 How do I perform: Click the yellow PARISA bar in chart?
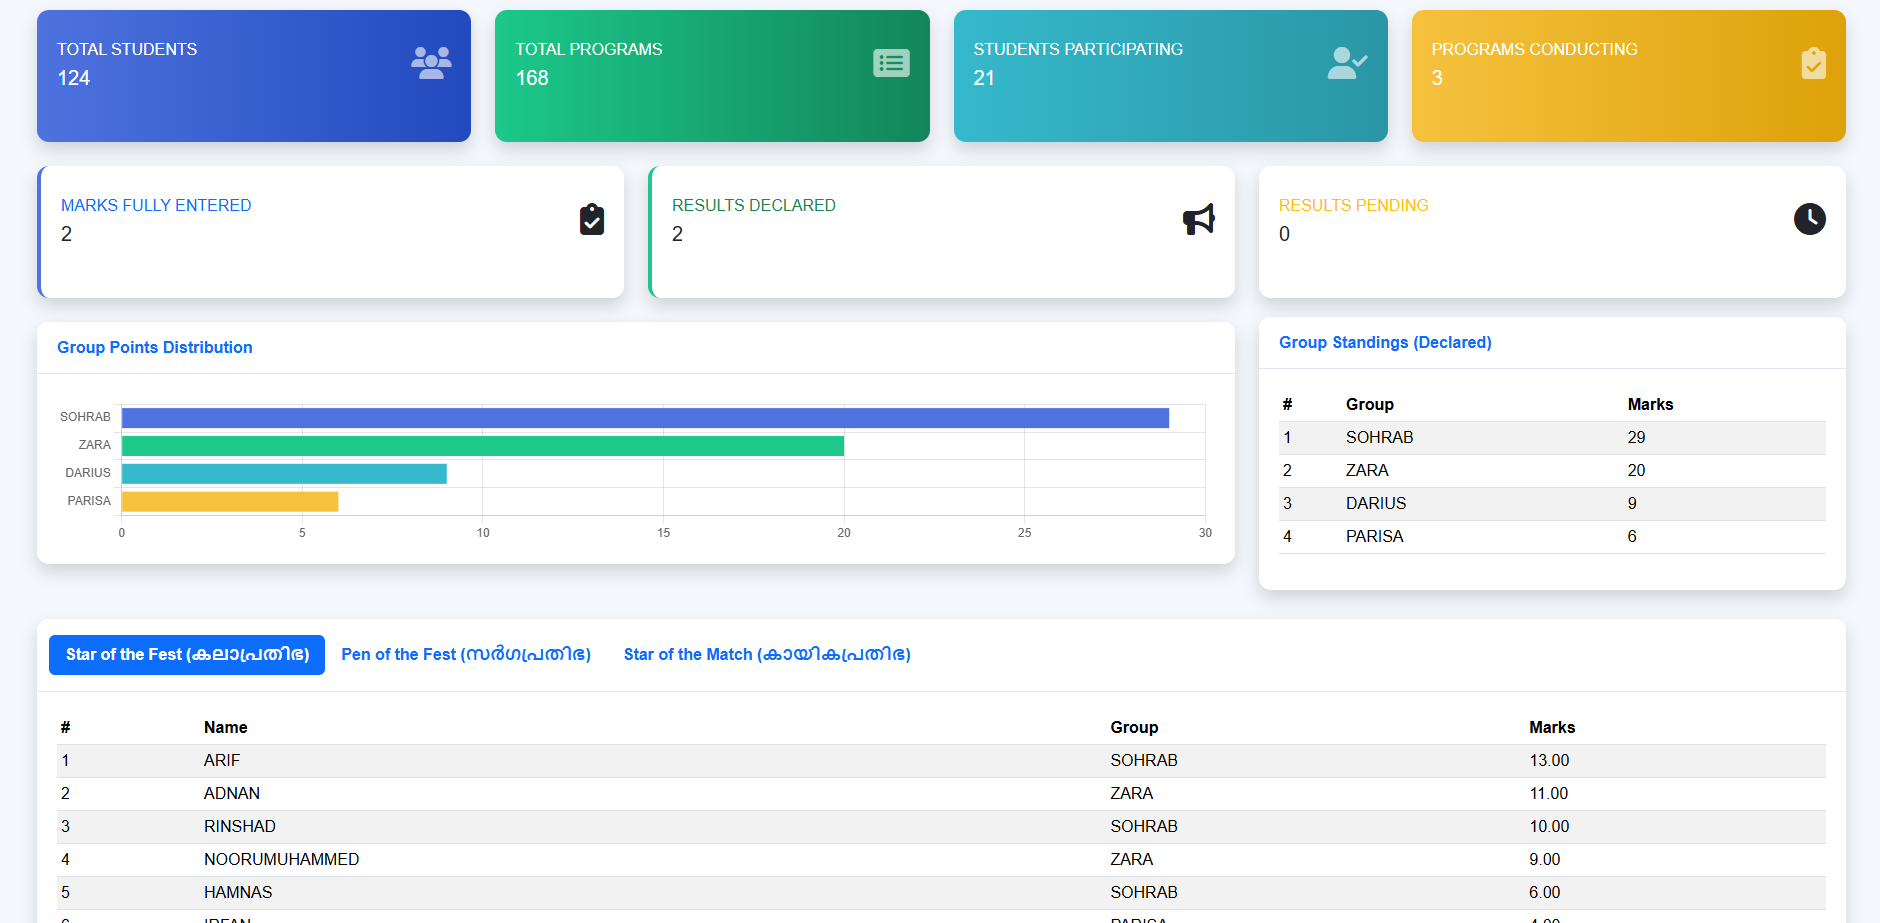pos(230,502)
